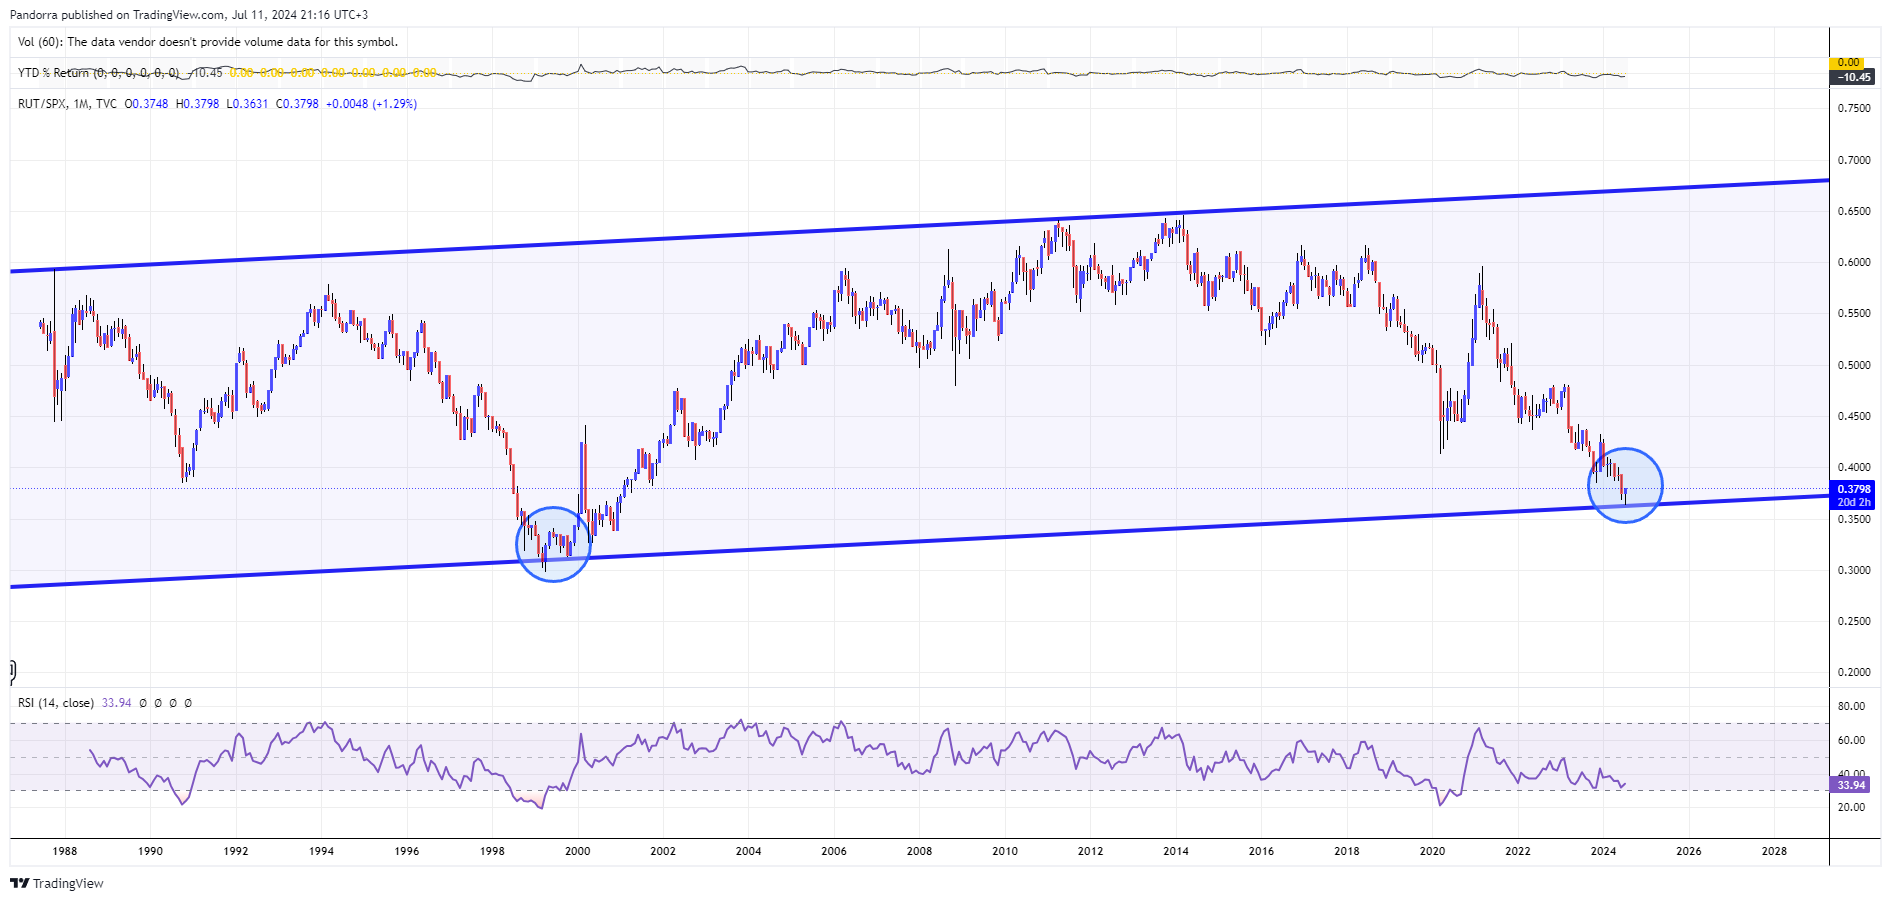This screenshot has height=901, width=1891.
Task: Click the 20.00 RSI axis label
Action: coord(1851,807)
